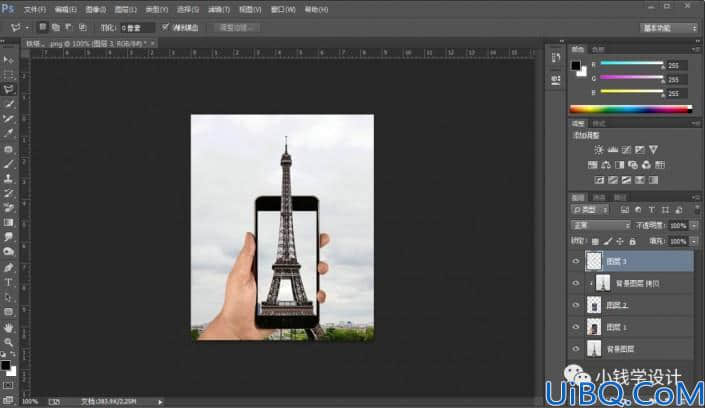705x408 pixels.
Task: Toggle the 消除锯齿 anti-alias checkbox
Action: click(x=165, y=27)
